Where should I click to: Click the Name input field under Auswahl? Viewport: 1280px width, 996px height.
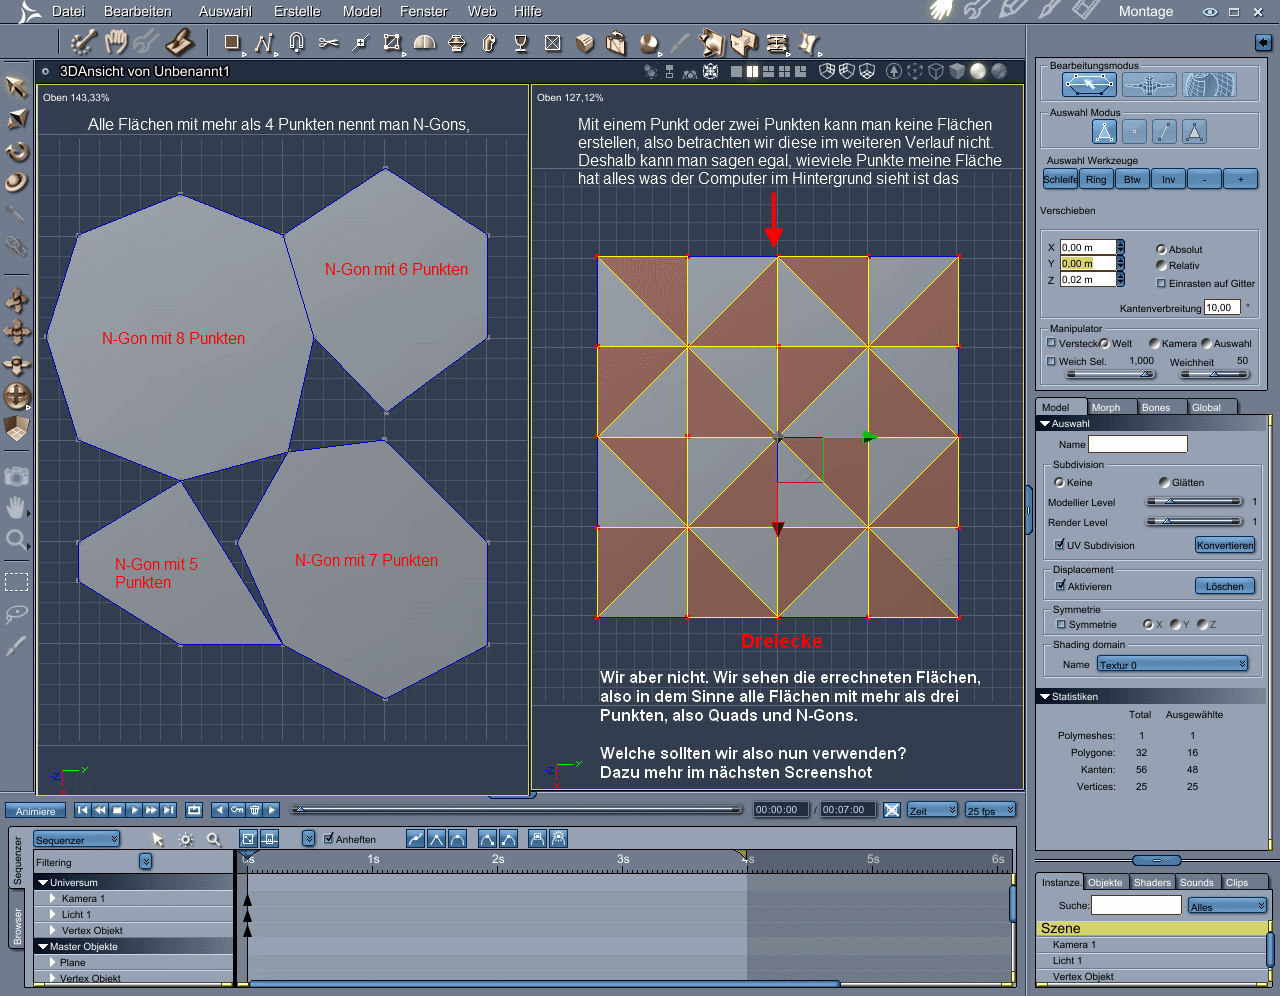tap(1137, 444)
